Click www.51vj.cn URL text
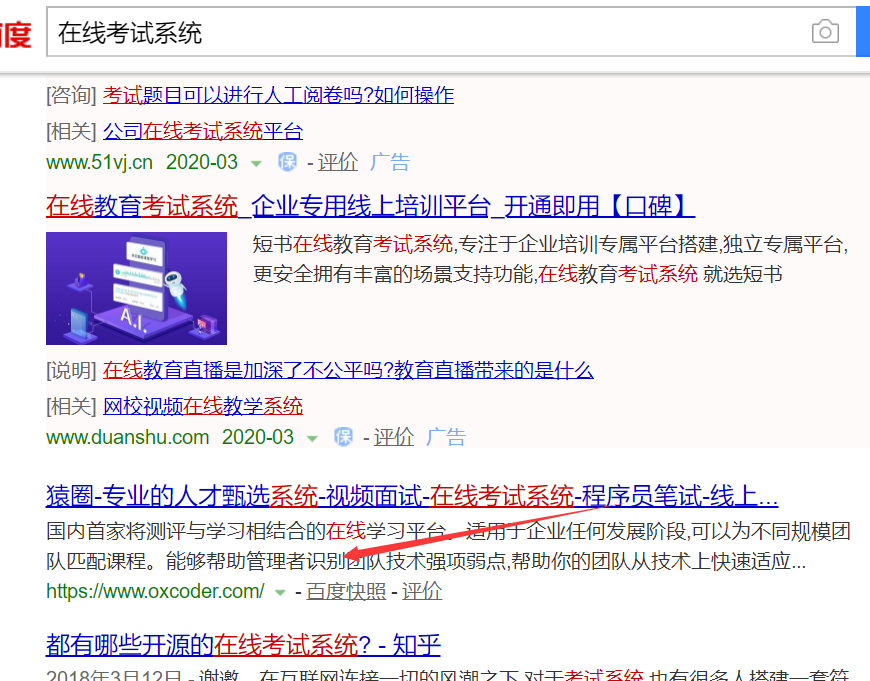 pos(99,162)
